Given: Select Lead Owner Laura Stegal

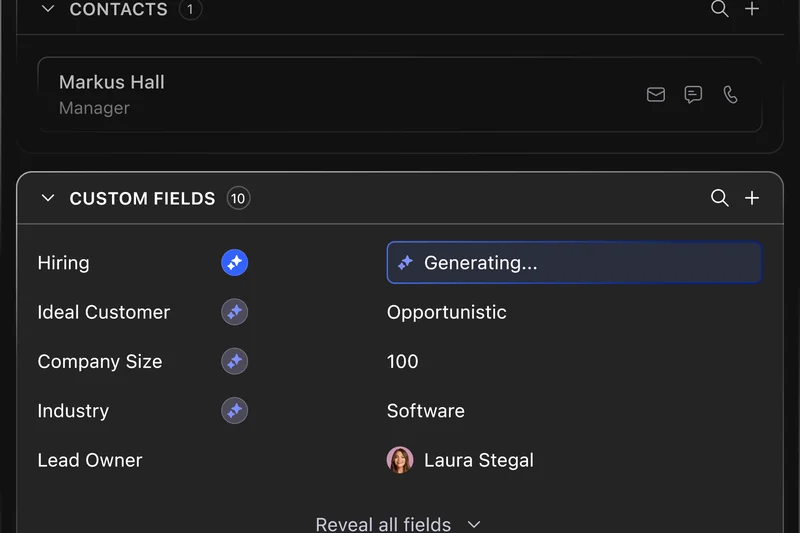Looking at the screenshot, I should click(461, 460).
